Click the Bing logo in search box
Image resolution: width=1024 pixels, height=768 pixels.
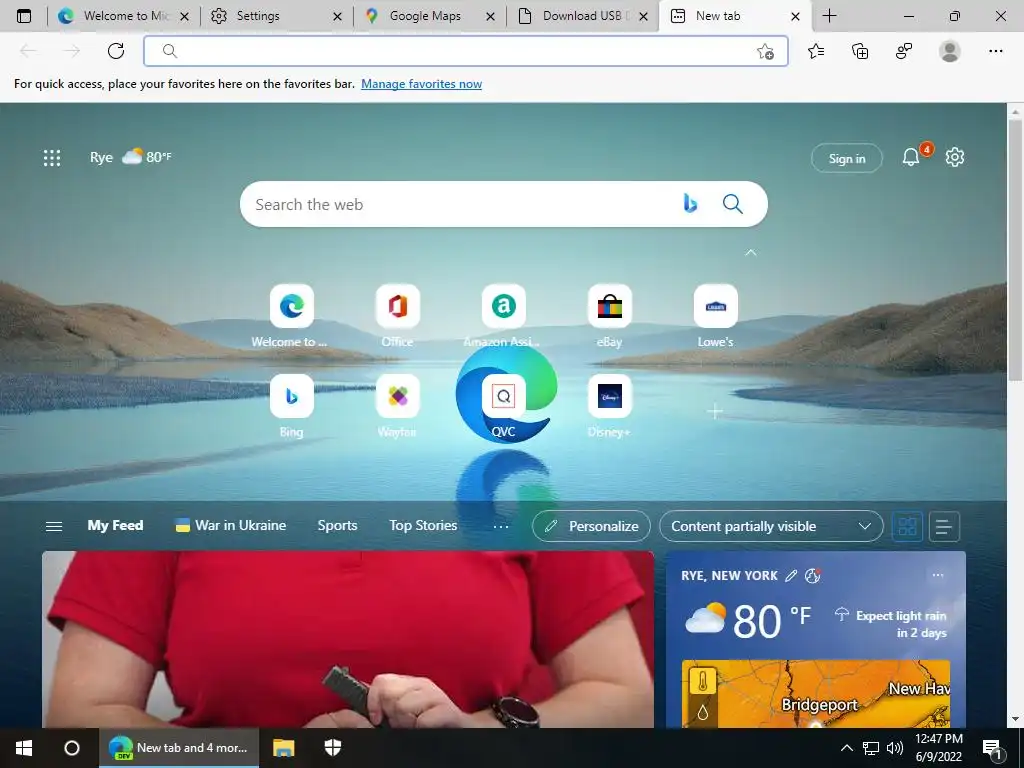[x=690, y=204]
